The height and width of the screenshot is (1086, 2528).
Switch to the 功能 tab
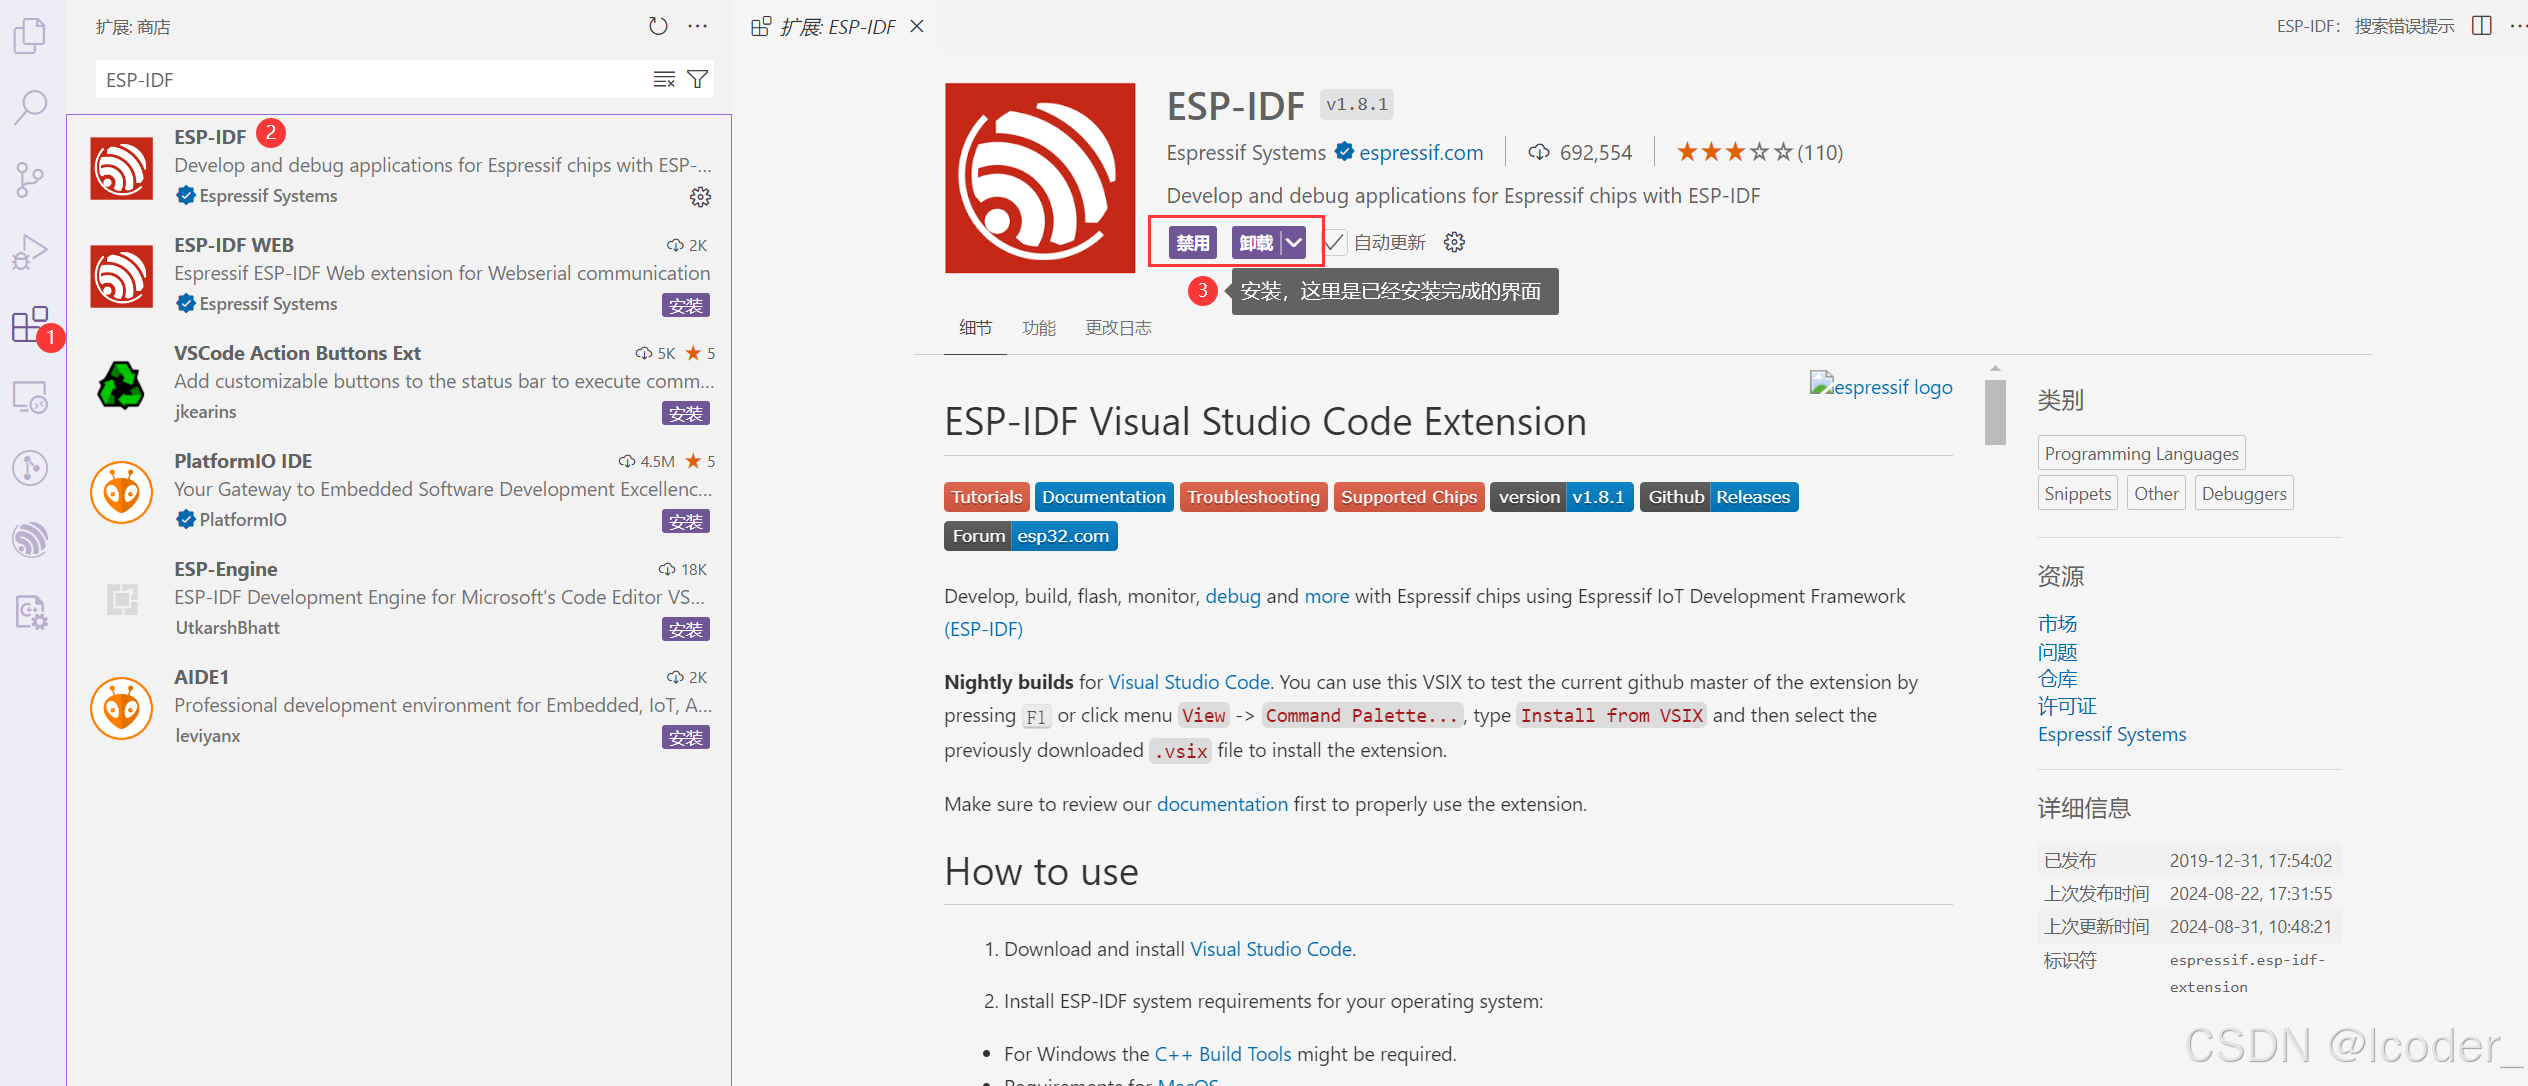pos(1039,327)
